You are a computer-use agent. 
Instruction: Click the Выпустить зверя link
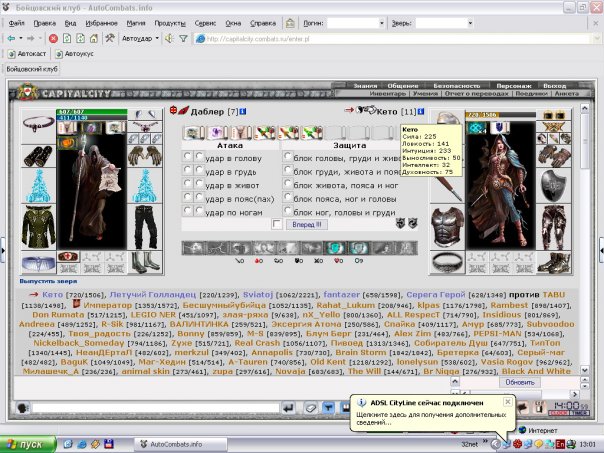click(x=49, y=281)
